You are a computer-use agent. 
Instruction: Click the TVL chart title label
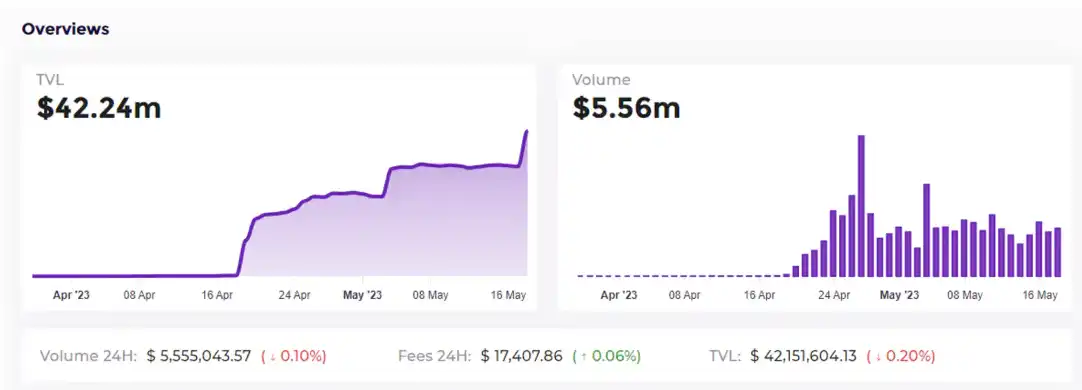pyautogui.click(x=50, y=79)
